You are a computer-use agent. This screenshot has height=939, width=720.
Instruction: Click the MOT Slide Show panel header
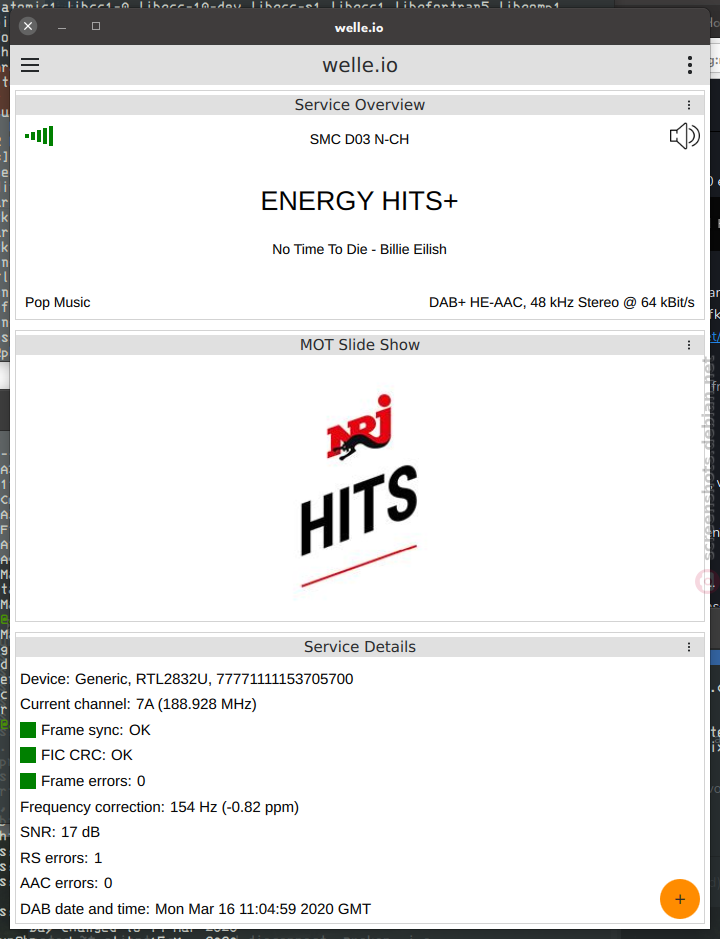[x=359, y=345]
